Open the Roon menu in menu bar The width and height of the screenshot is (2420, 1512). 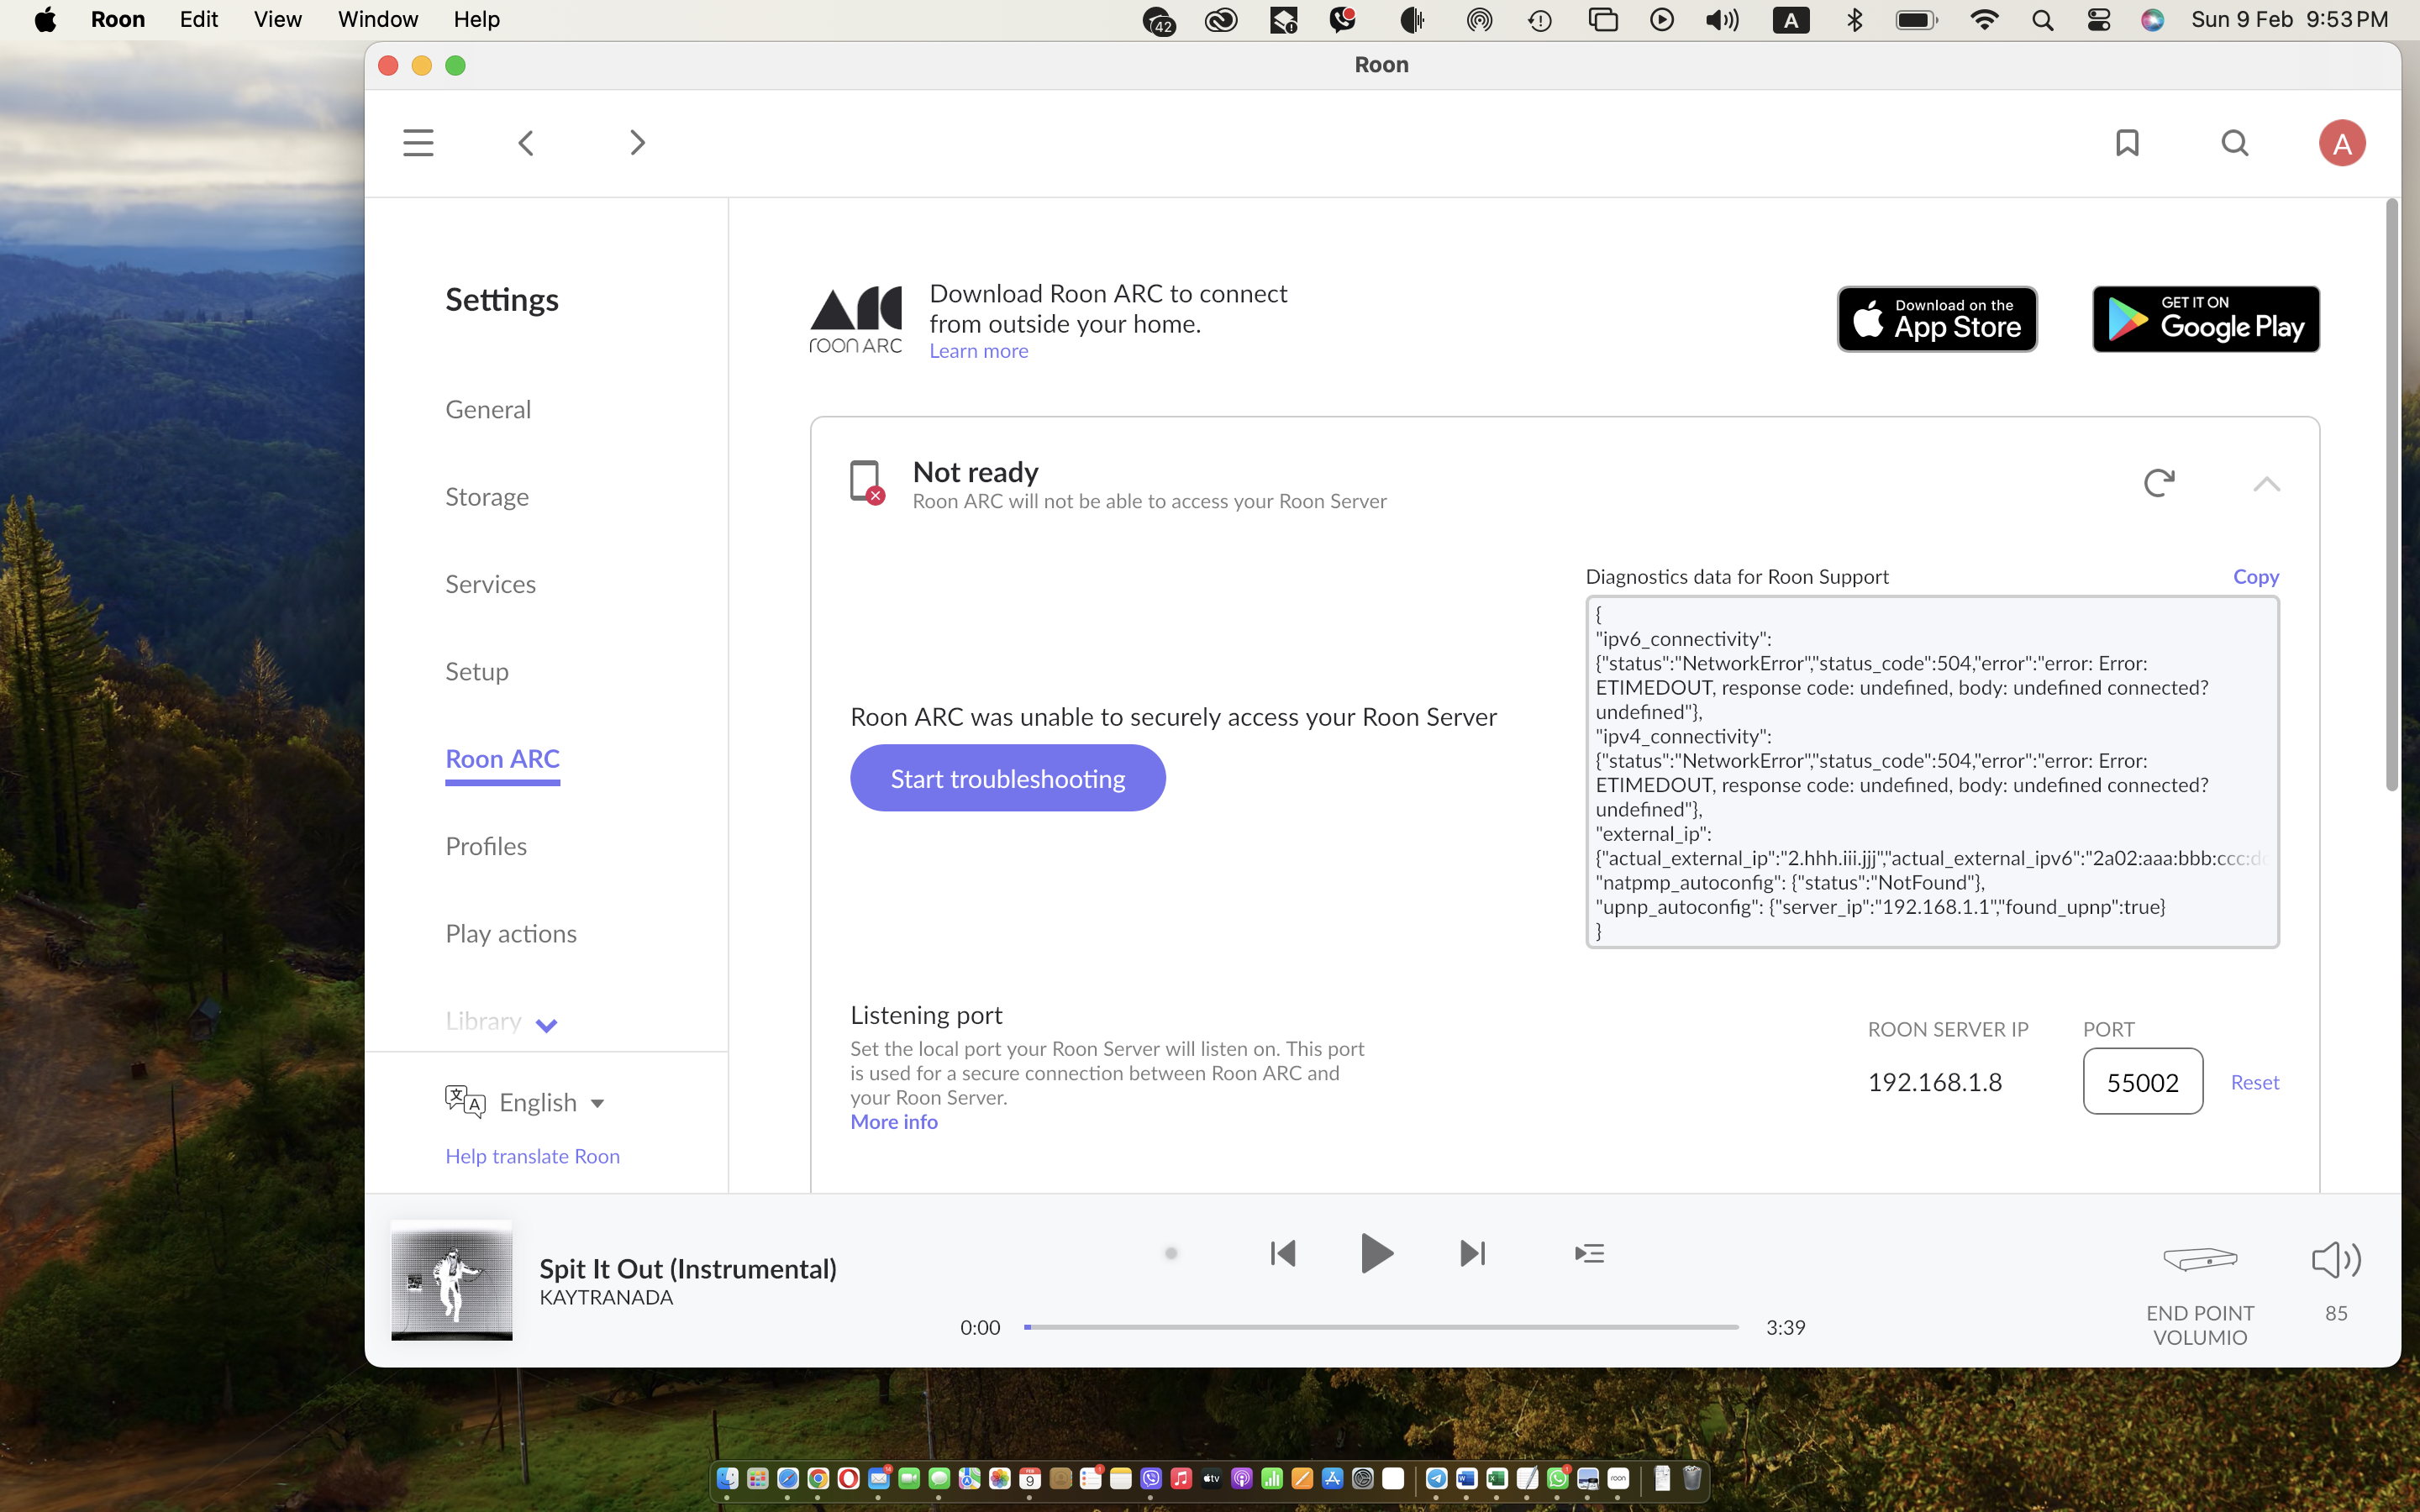[118, 20]
